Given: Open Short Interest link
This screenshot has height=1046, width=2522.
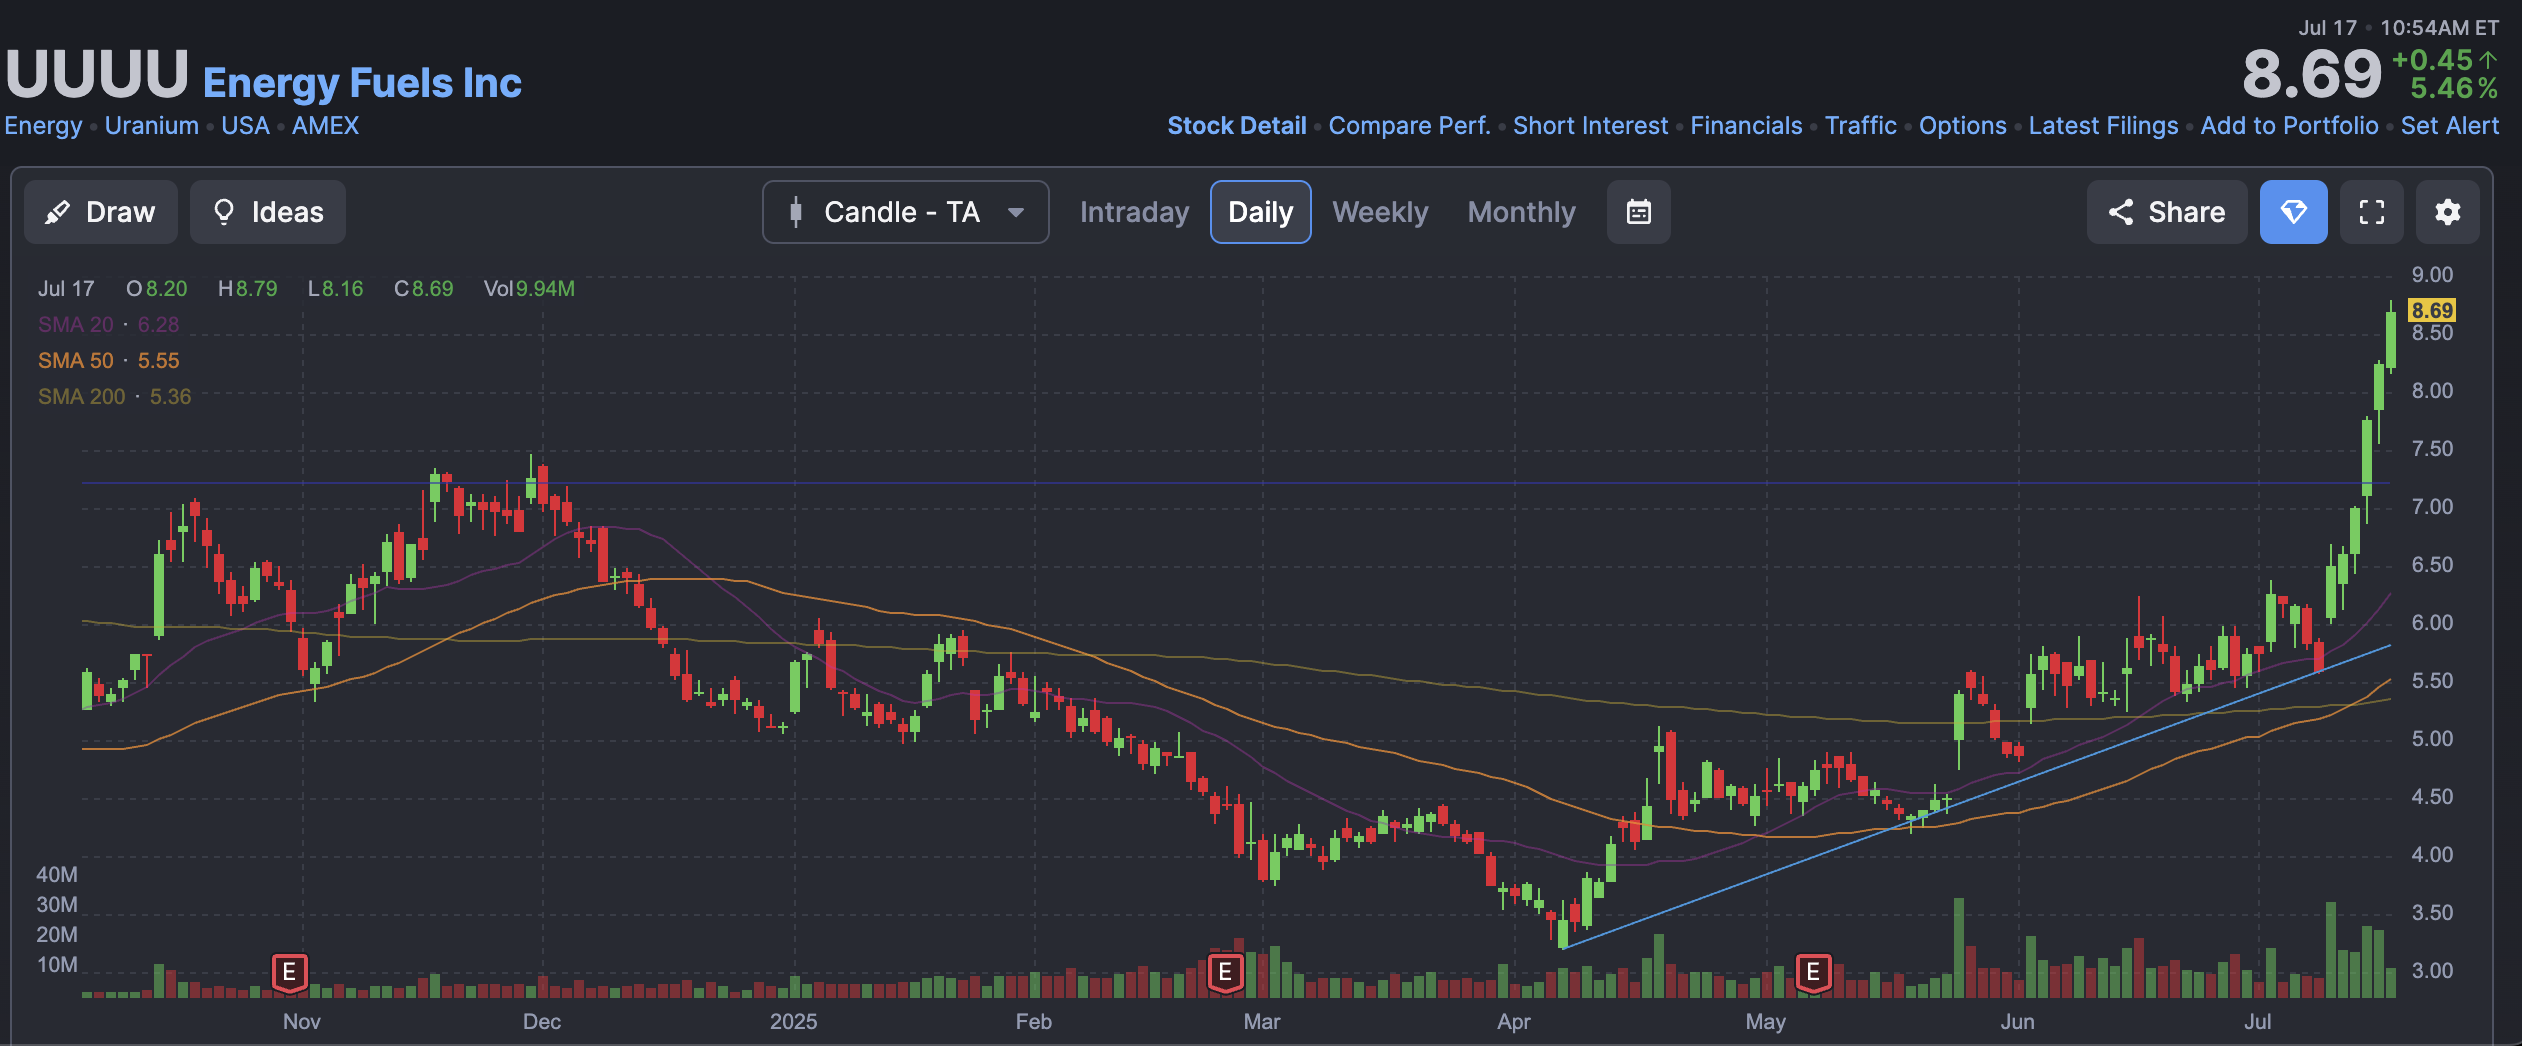Looking at the screenshot, I should (x=1590, y=126).
